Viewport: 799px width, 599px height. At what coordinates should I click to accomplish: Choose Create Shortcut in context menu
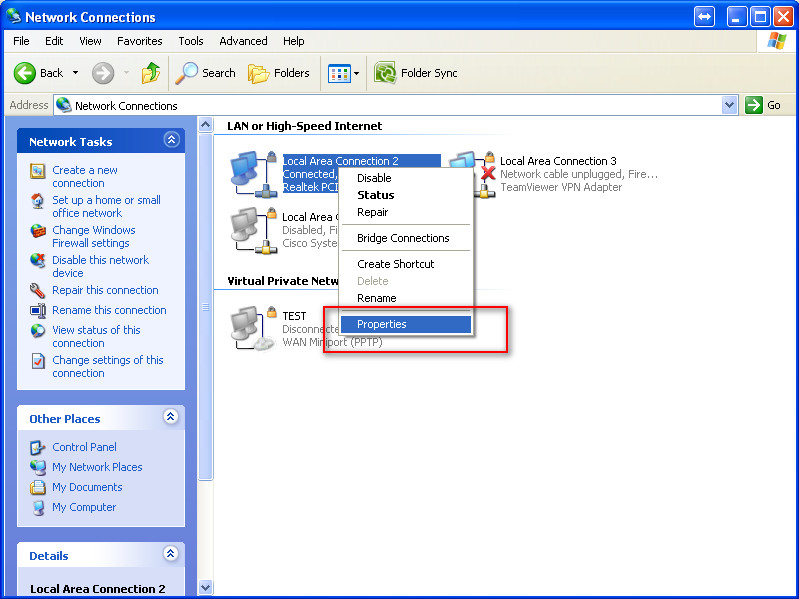click(406, 264)
